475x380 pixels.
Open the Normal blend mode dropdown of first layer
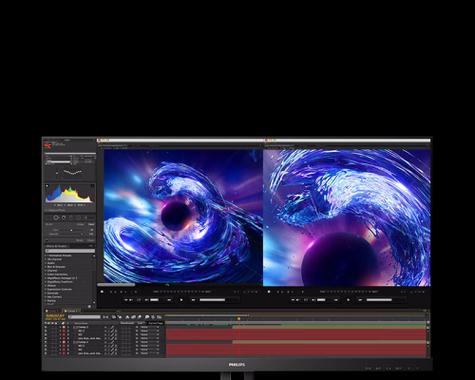tap(144, 327)
